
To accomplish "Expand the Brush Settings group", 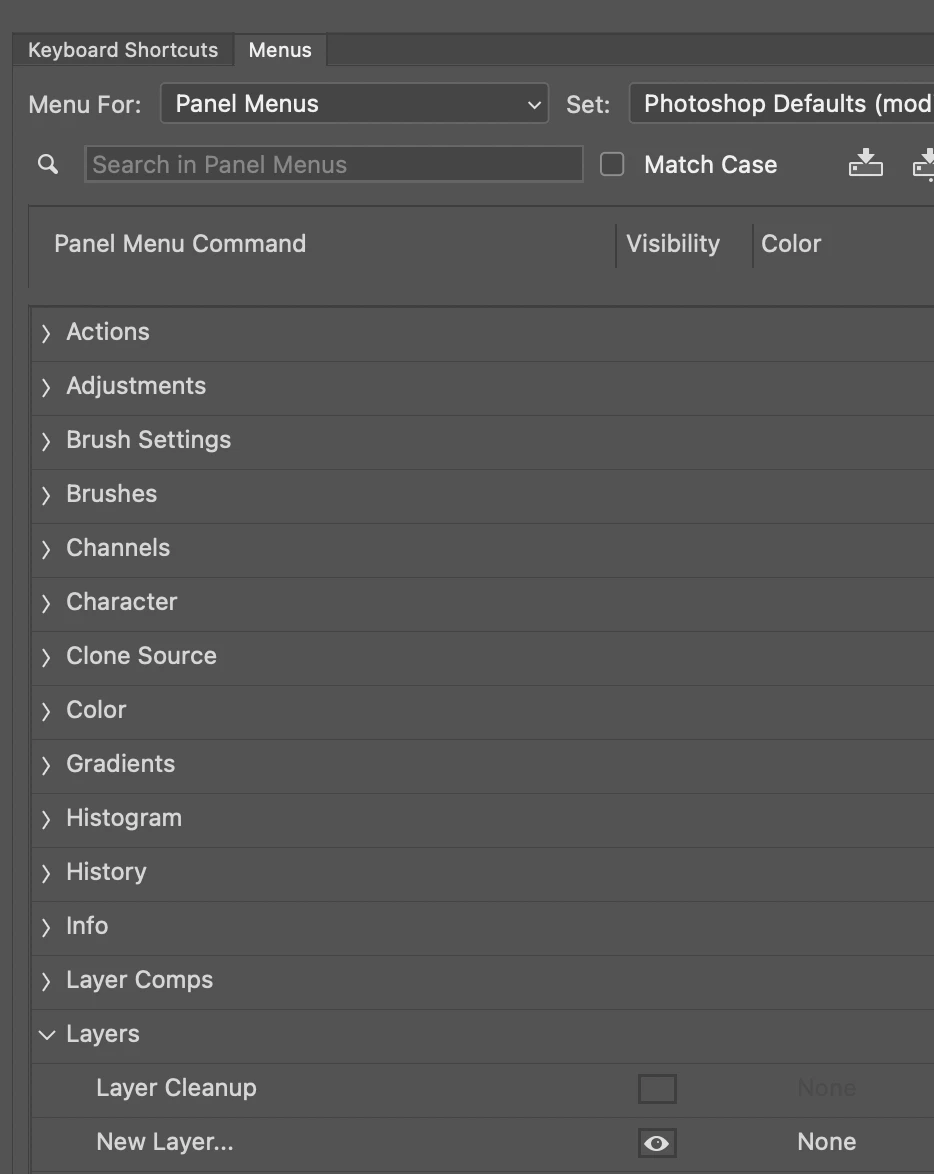I will (x=46, y=441).
